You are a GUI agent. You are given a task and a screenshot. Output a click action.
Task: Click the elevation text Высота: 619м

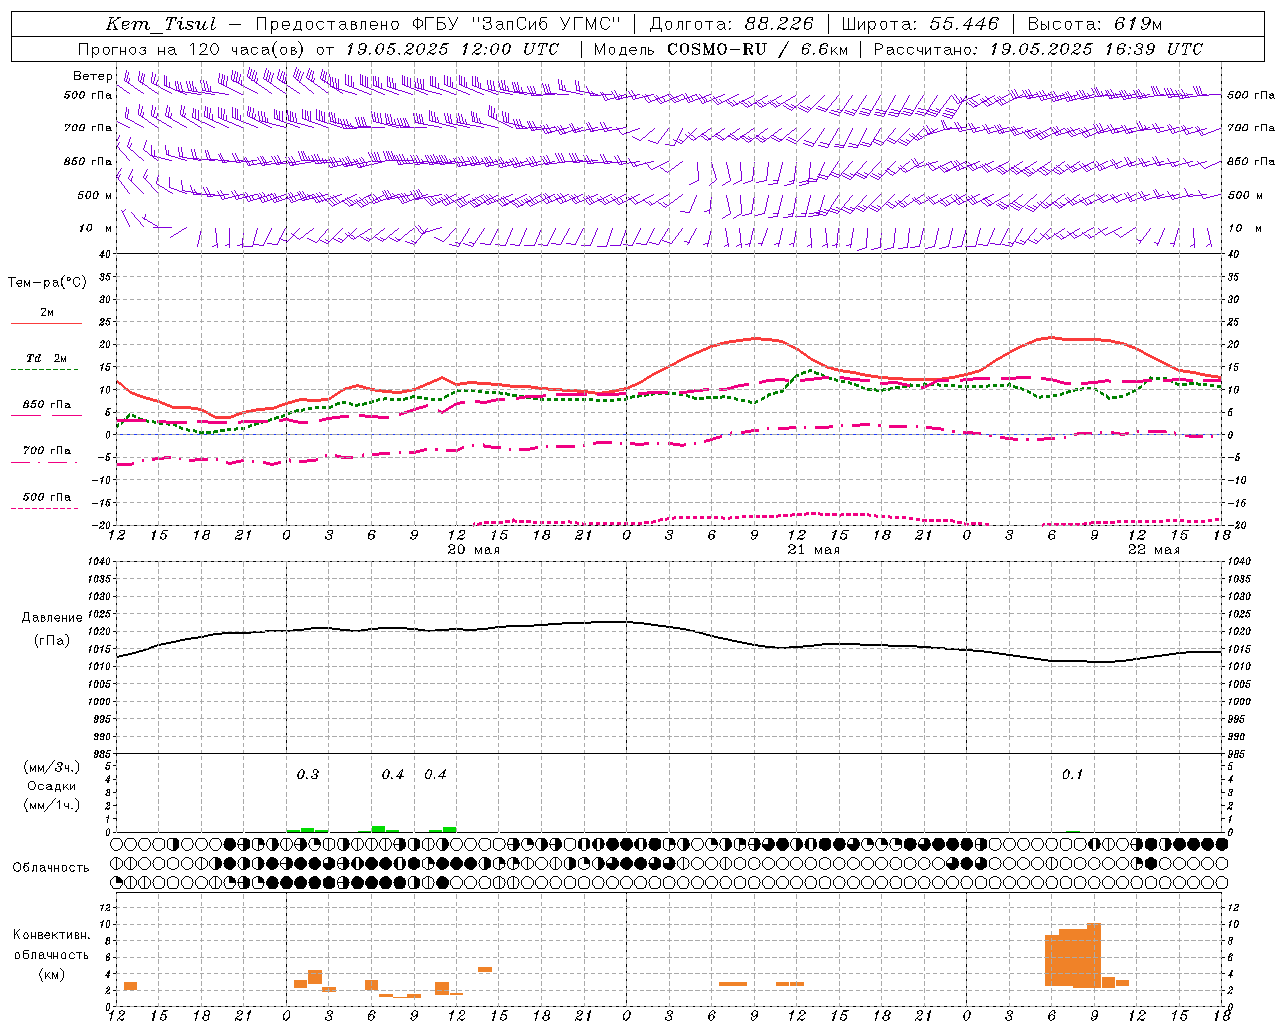(x=1095, y=24)
